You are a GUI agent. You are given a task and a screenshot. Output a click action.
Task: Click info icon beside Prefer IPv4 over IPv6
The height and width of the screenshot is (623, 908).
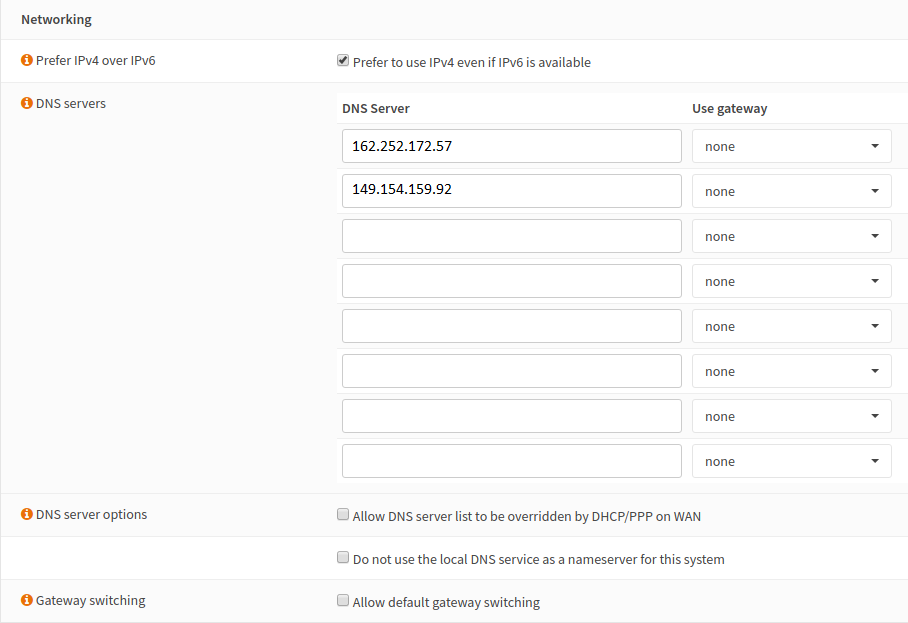27,60
